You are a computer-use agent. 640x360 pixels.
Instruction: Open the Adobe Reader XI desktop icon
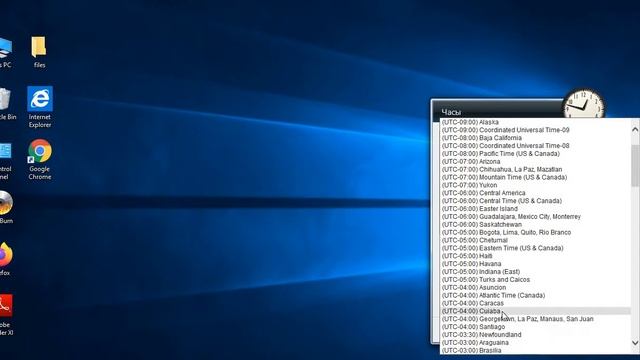(6, 314)
